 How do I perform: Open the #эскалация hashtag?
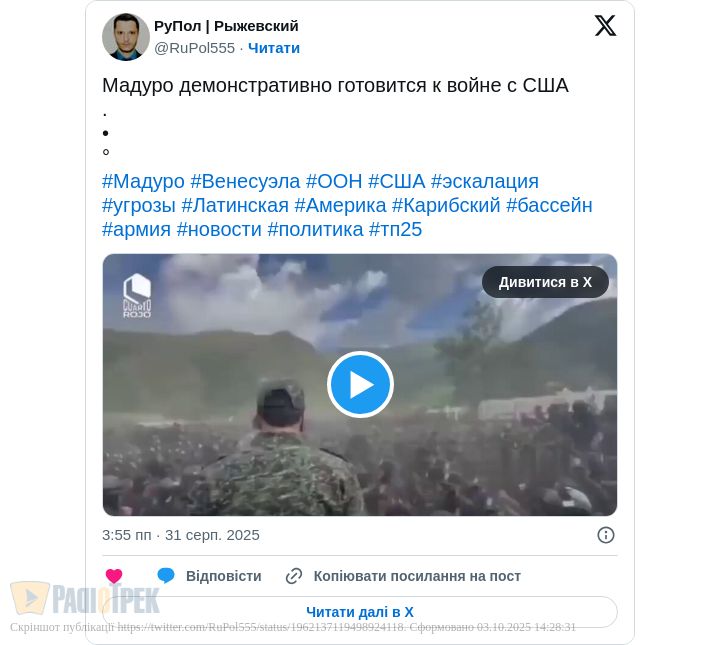coord(484,181)
